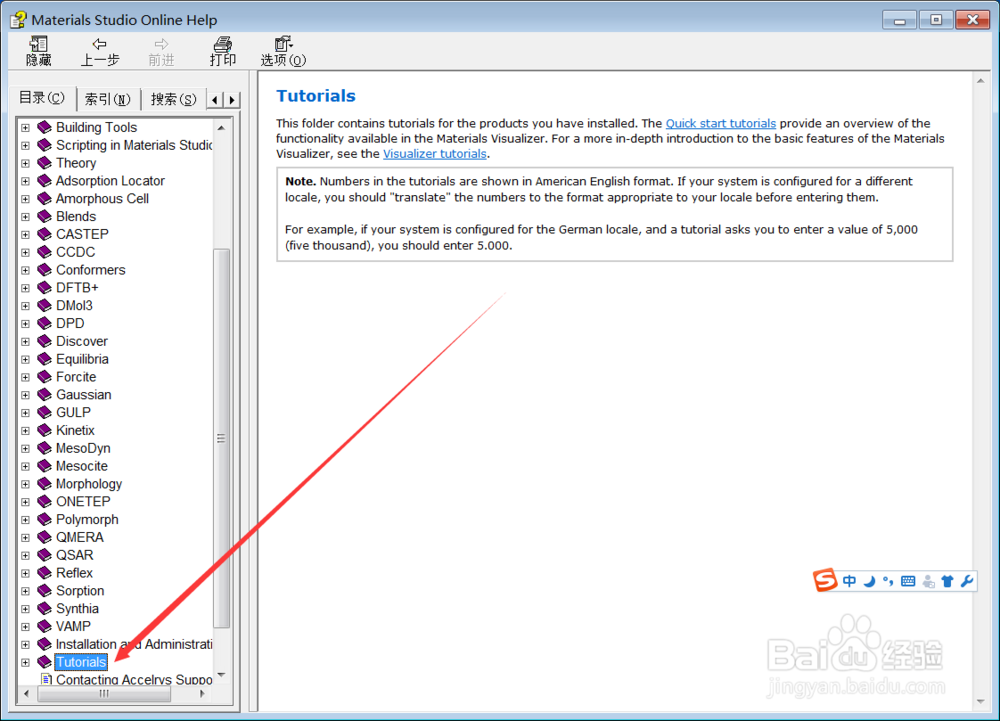1000x721 pixels.
Task: Click the DMol3 book icon
Action: coord(44,305)
